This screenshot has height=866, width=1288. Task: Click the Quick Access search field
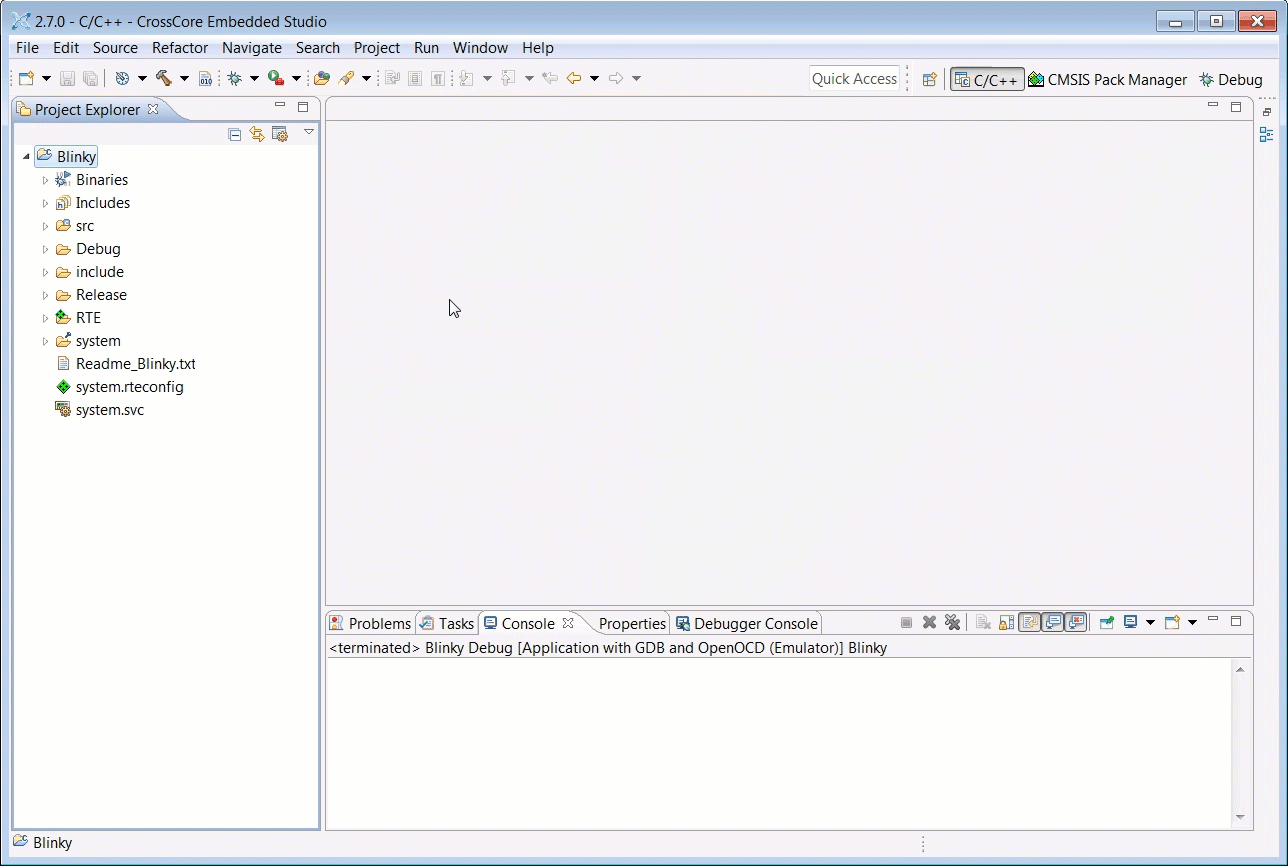click(x=854, y=79)
